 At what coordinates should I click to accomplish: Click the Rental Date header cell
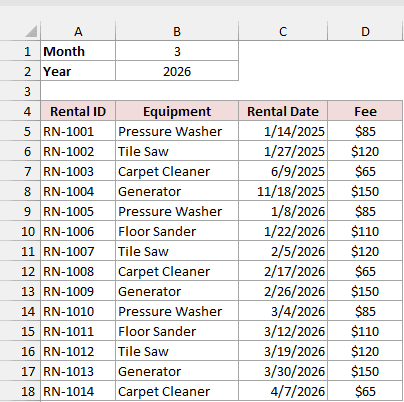283,111
